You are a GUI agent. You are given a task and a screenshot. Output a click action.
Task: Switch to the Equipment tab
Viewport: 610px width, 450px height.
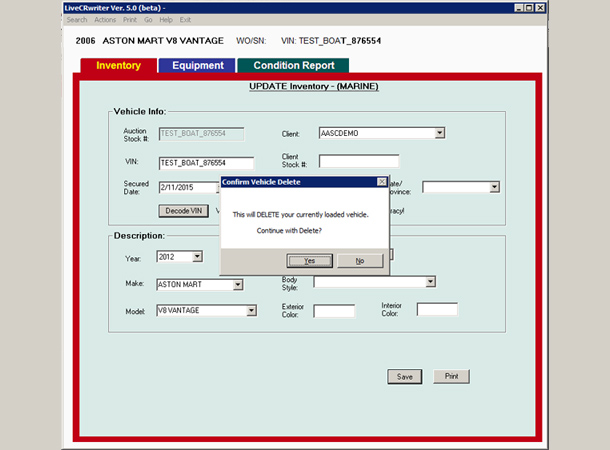click(198, 65)
